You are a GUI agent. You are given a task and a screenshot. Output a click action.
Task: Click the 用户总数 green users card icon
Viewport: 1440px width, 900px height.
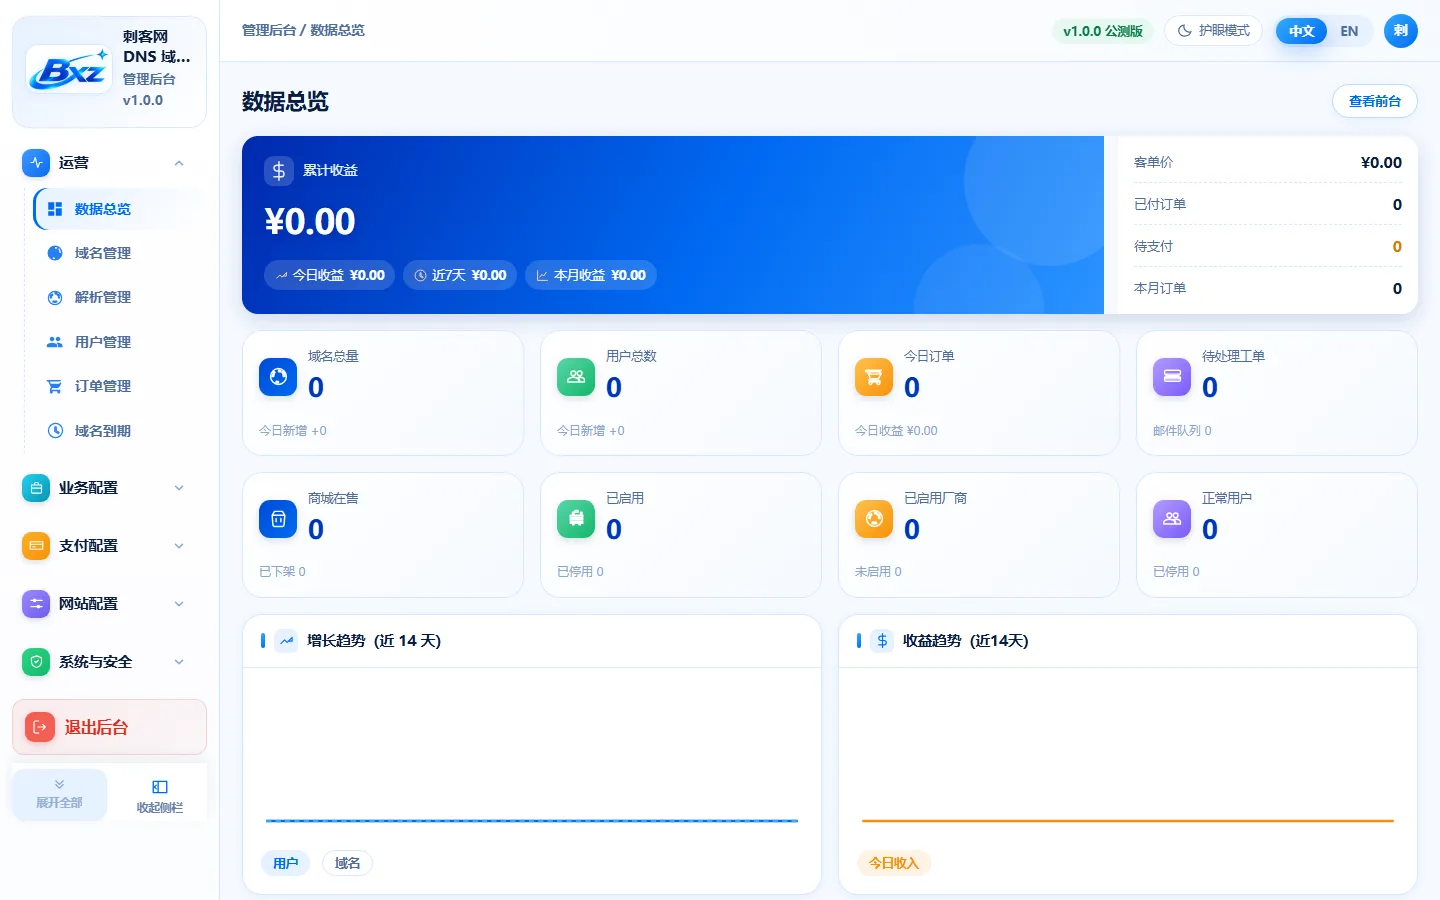pos(576,377)
